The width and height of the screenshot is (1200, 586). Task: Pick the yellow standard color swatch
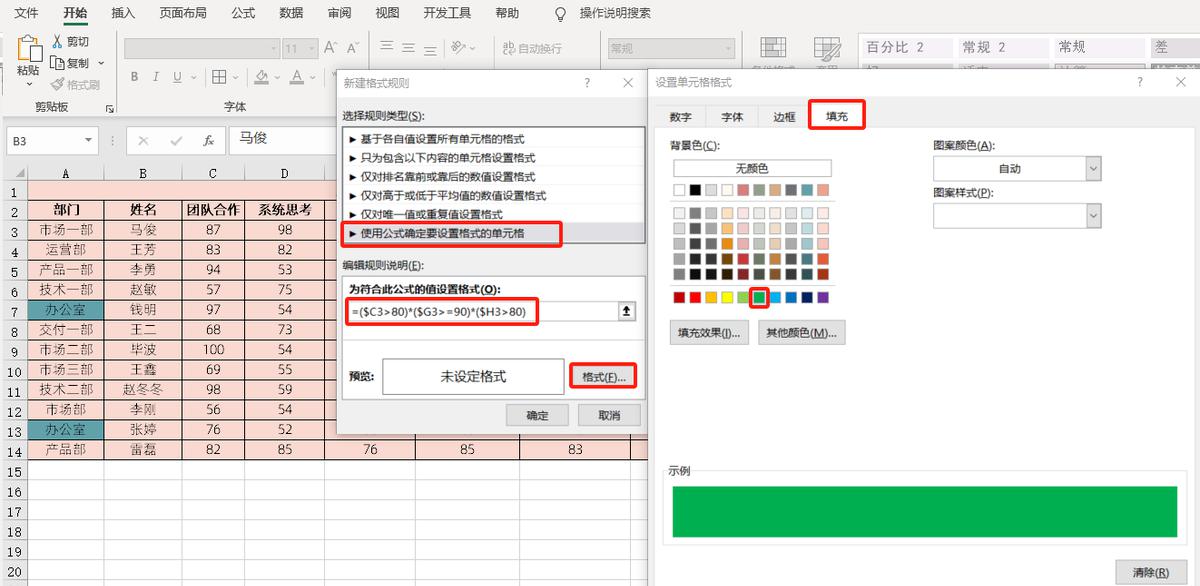727,297
